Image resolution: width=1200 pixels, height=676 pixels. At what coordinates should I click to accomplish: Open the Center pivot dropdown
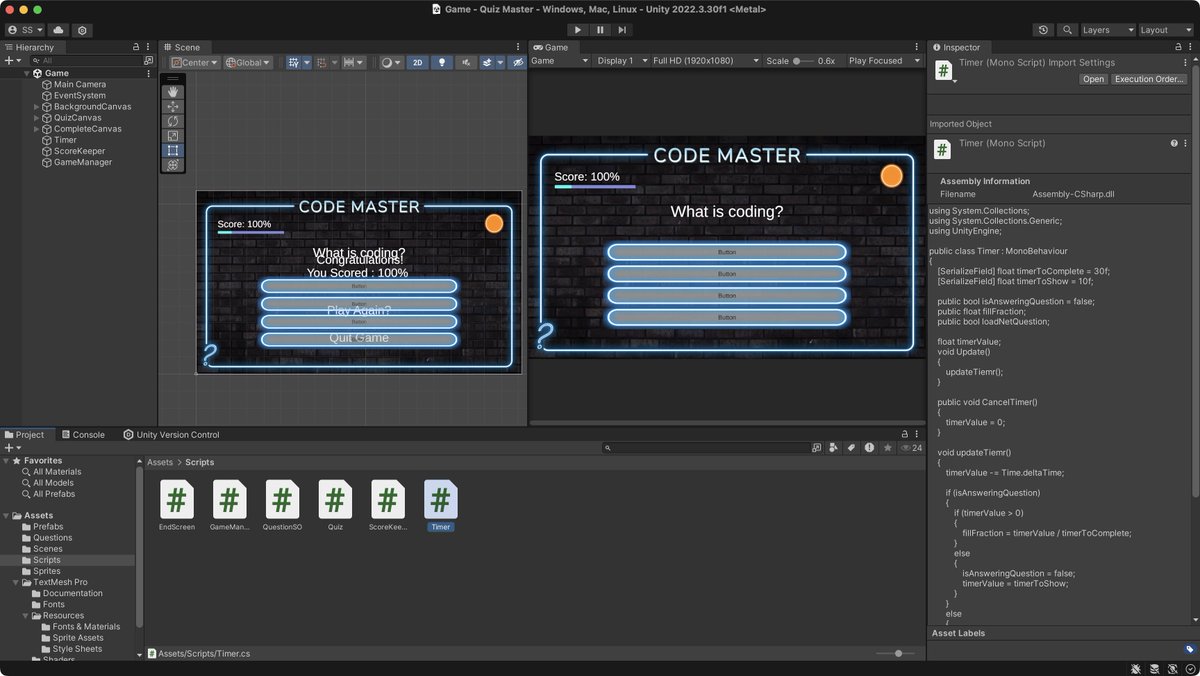coord(194,62)
